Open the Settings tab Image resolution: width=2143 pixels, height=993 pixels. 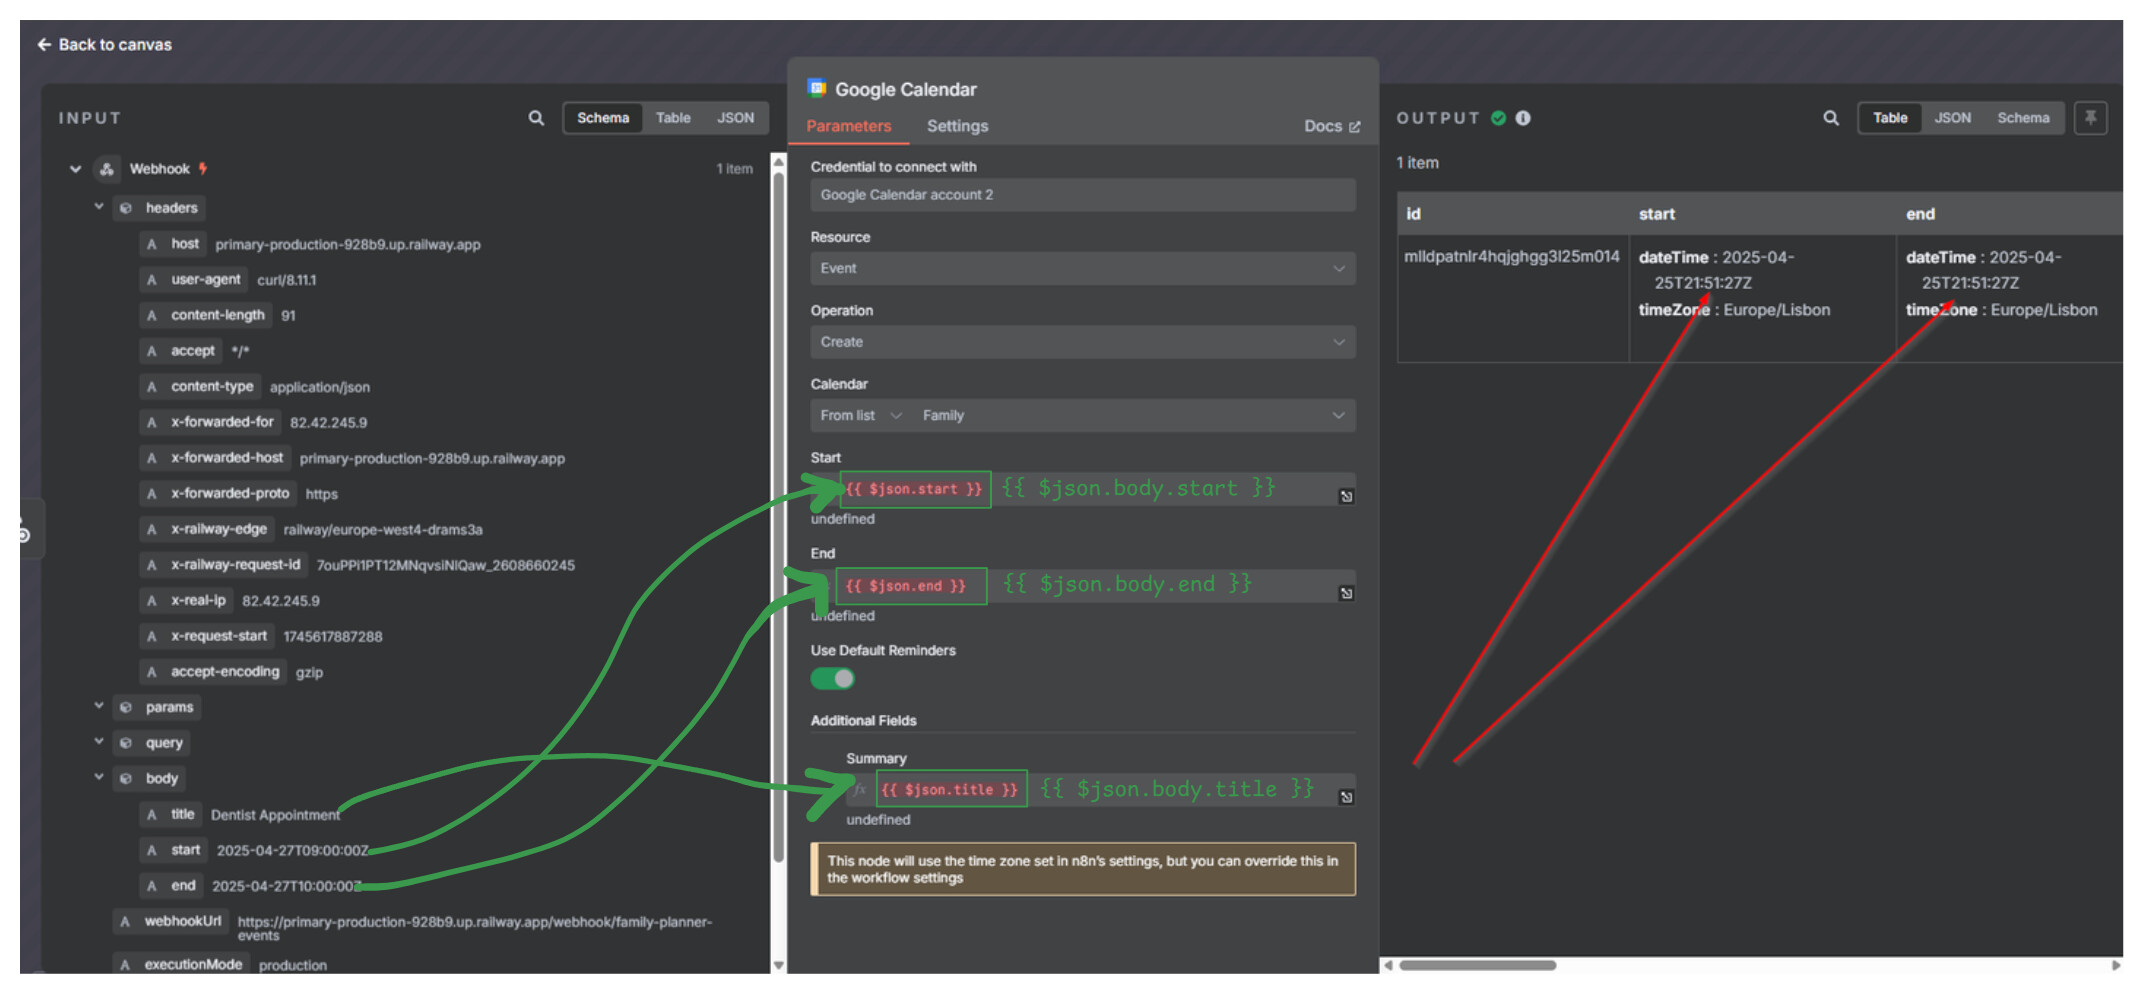(x=957, y=126)
